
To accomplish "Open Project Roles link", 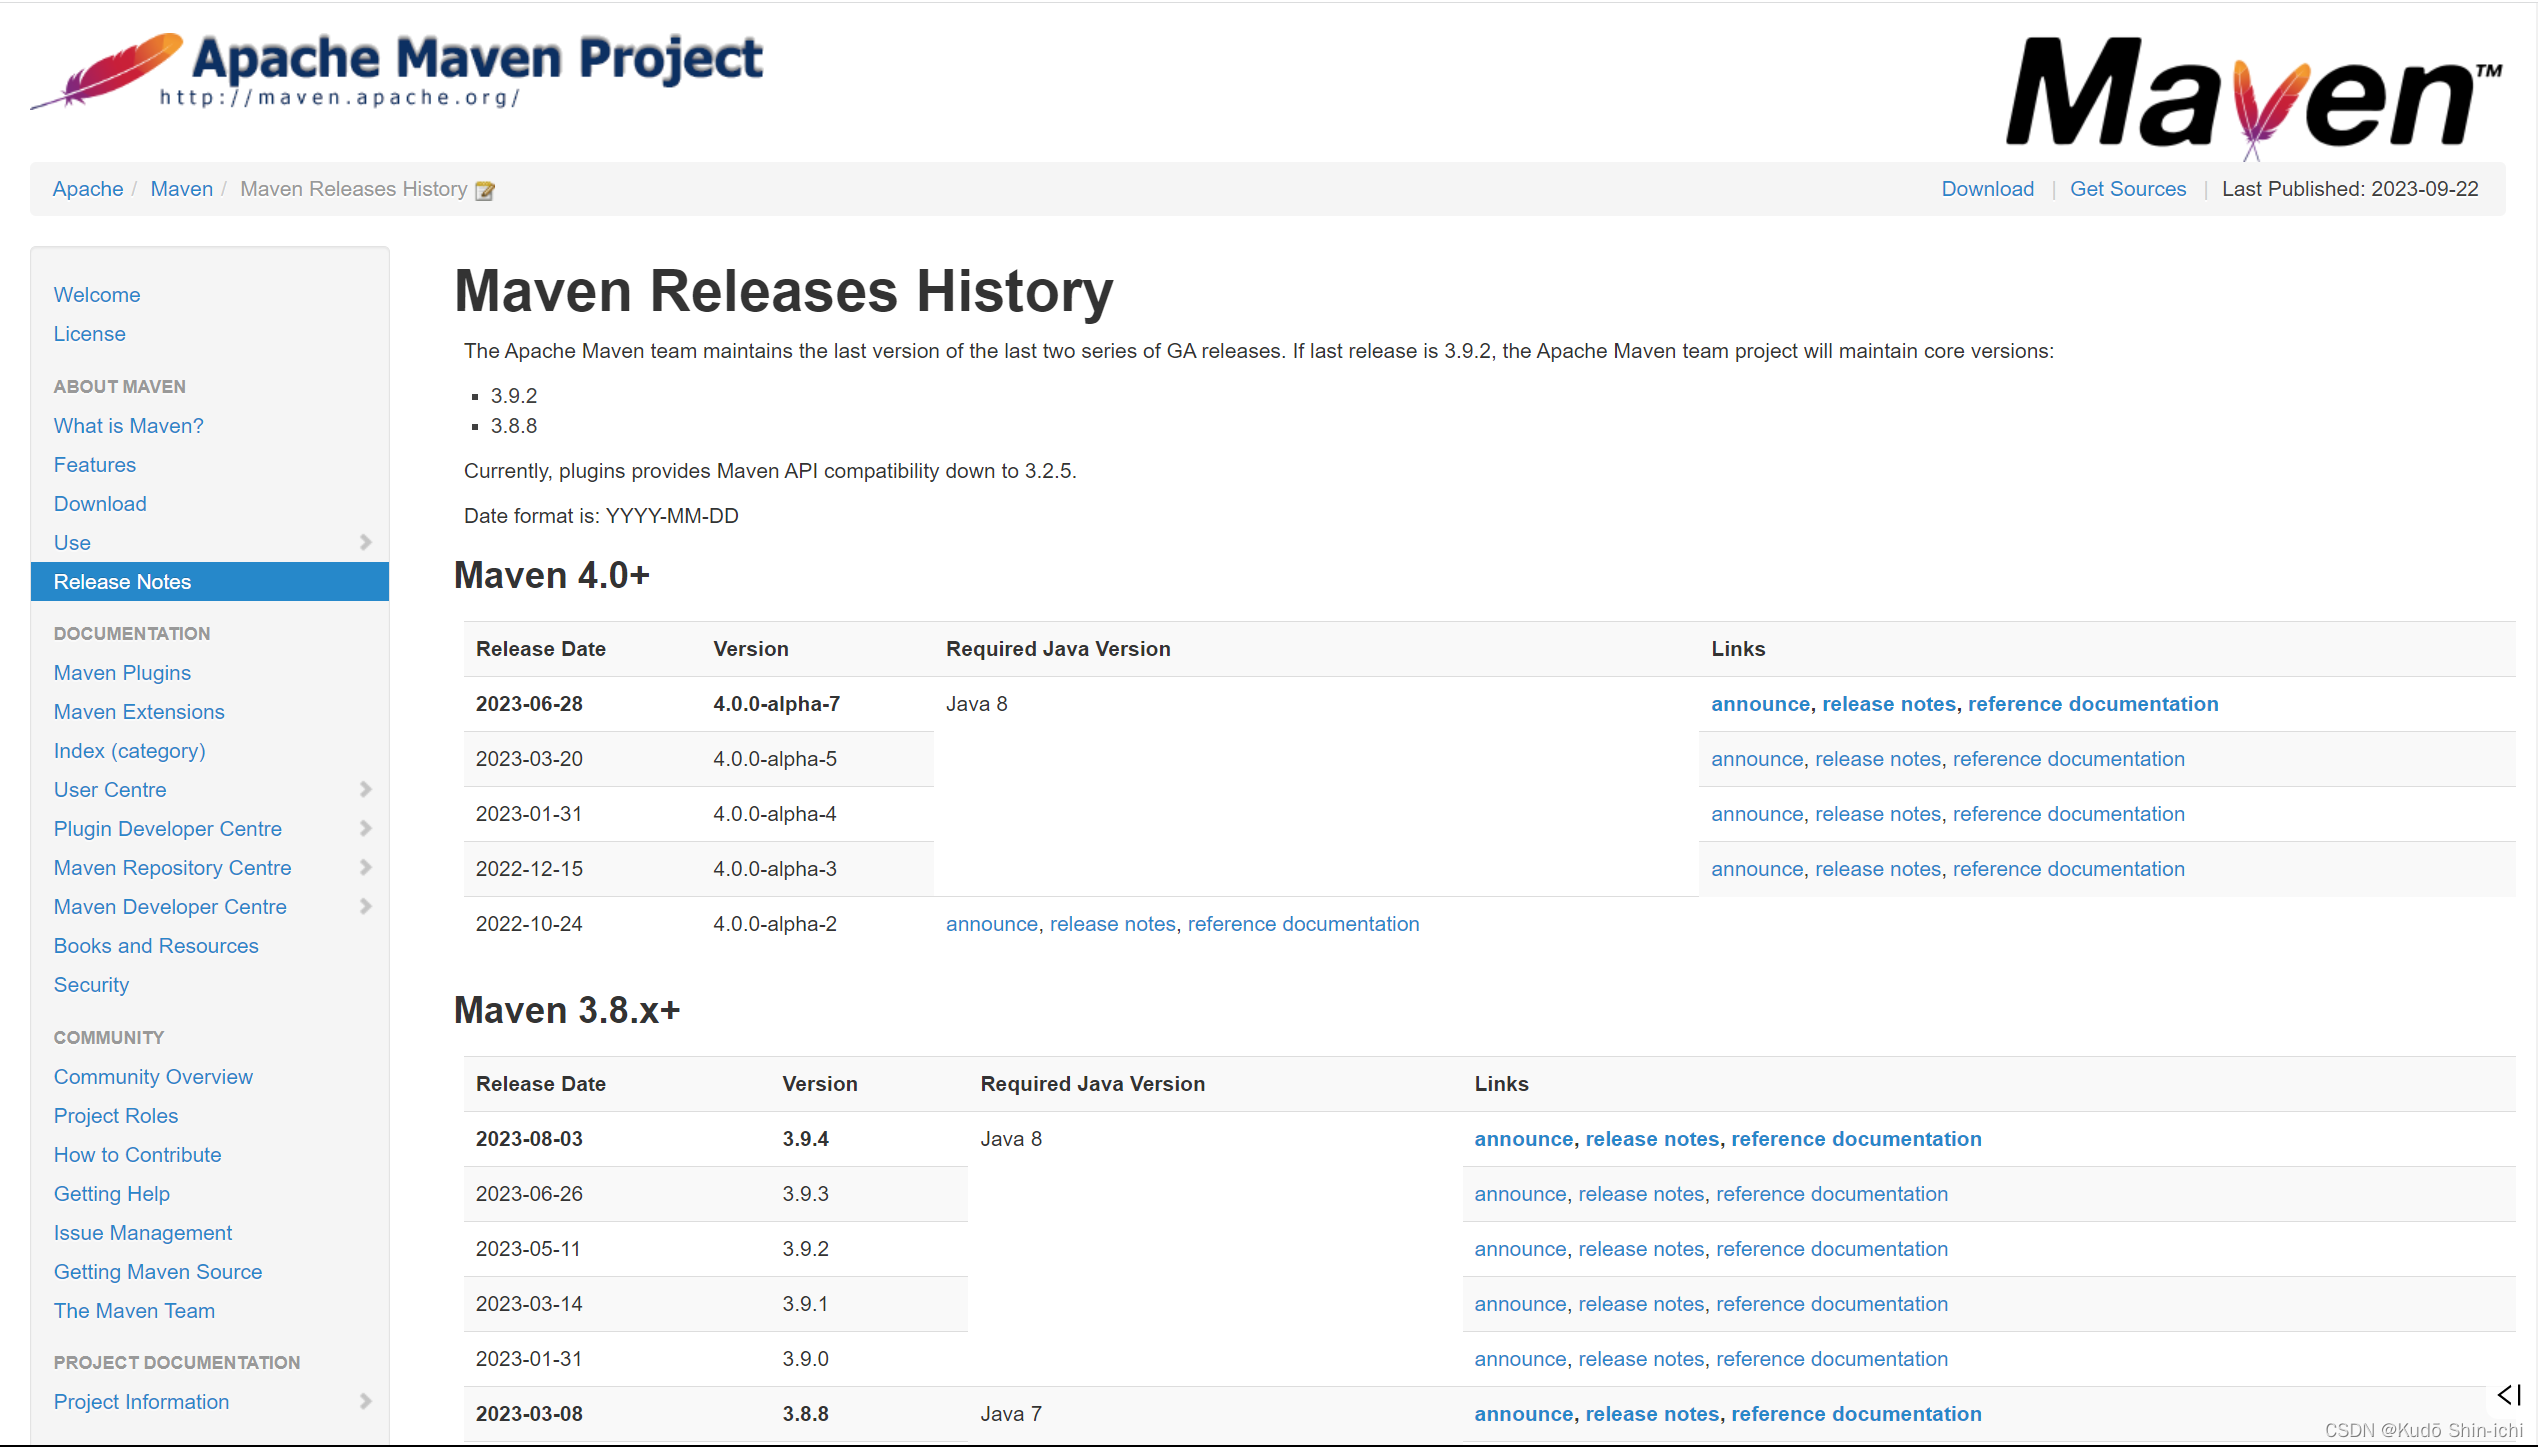I will [x=116, y=1116].
